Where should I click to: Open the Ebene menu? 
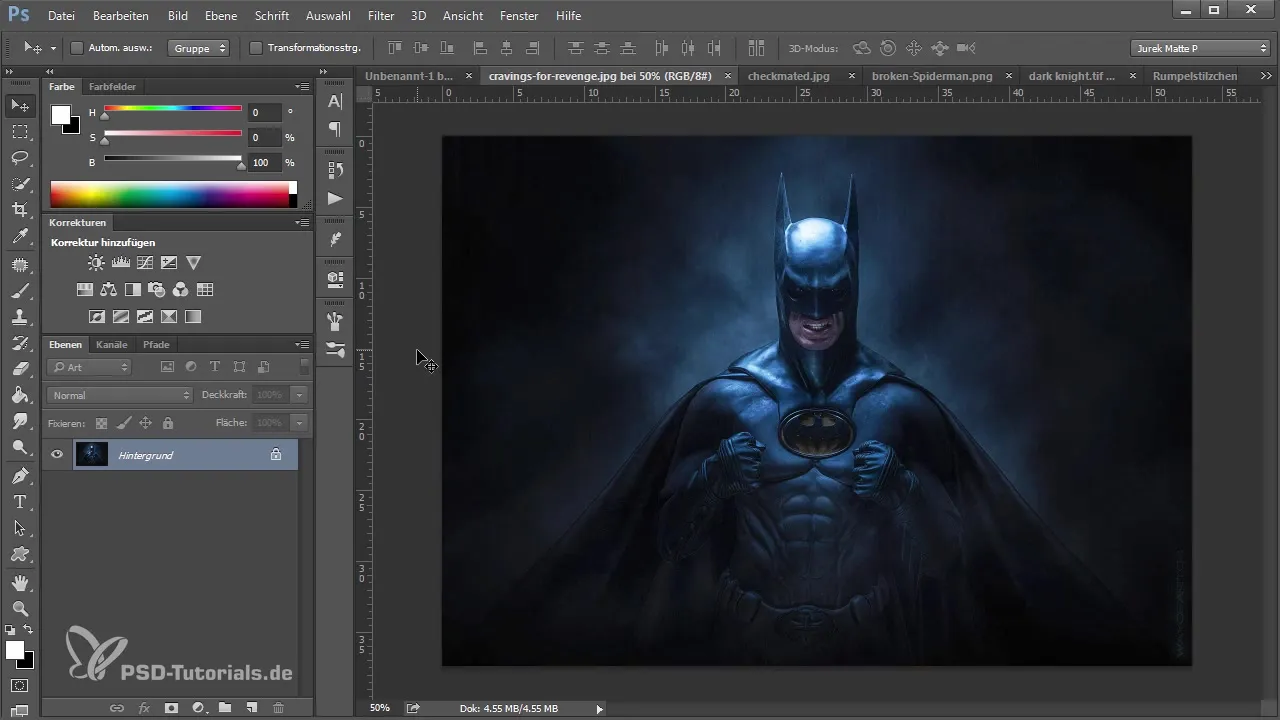tap(220, 16)
